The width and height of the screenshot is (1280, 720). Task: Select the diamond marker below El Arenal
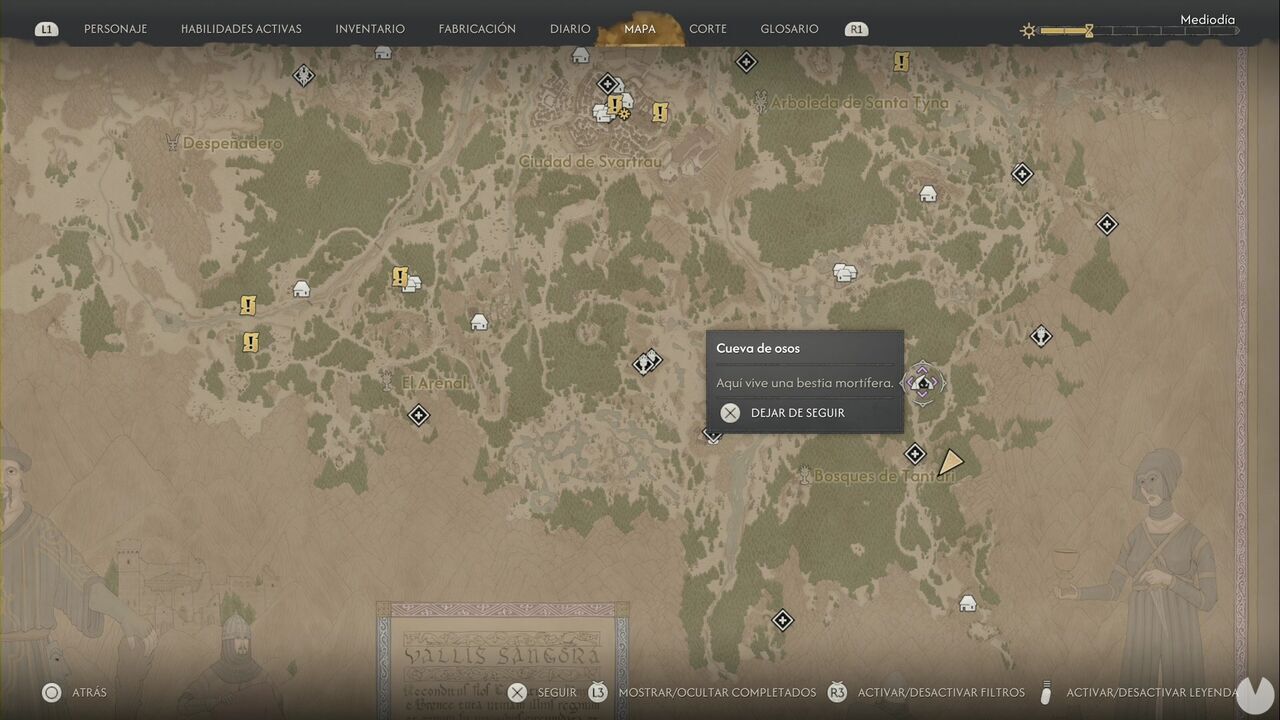pos(419,414)
